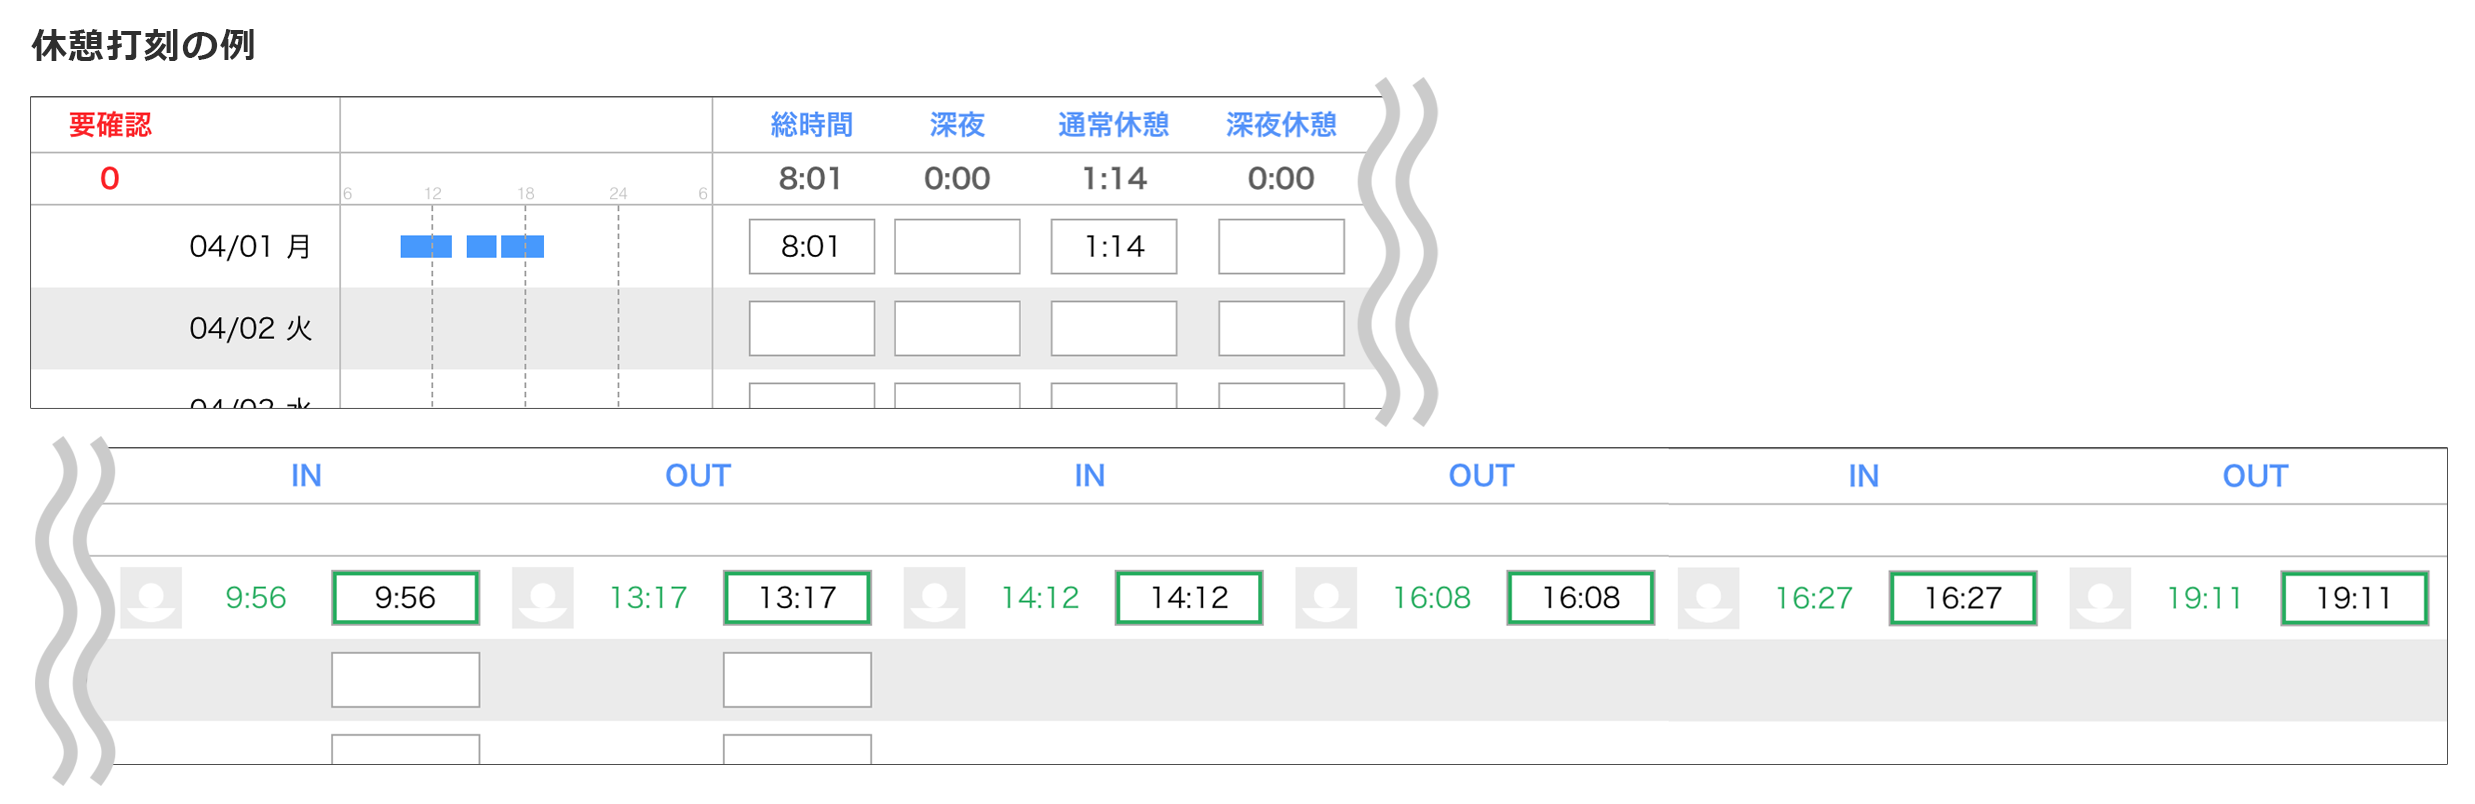Viewport: 2475px width, 804px height.
Task: Click the 総時間 column header
Action: 811,125
